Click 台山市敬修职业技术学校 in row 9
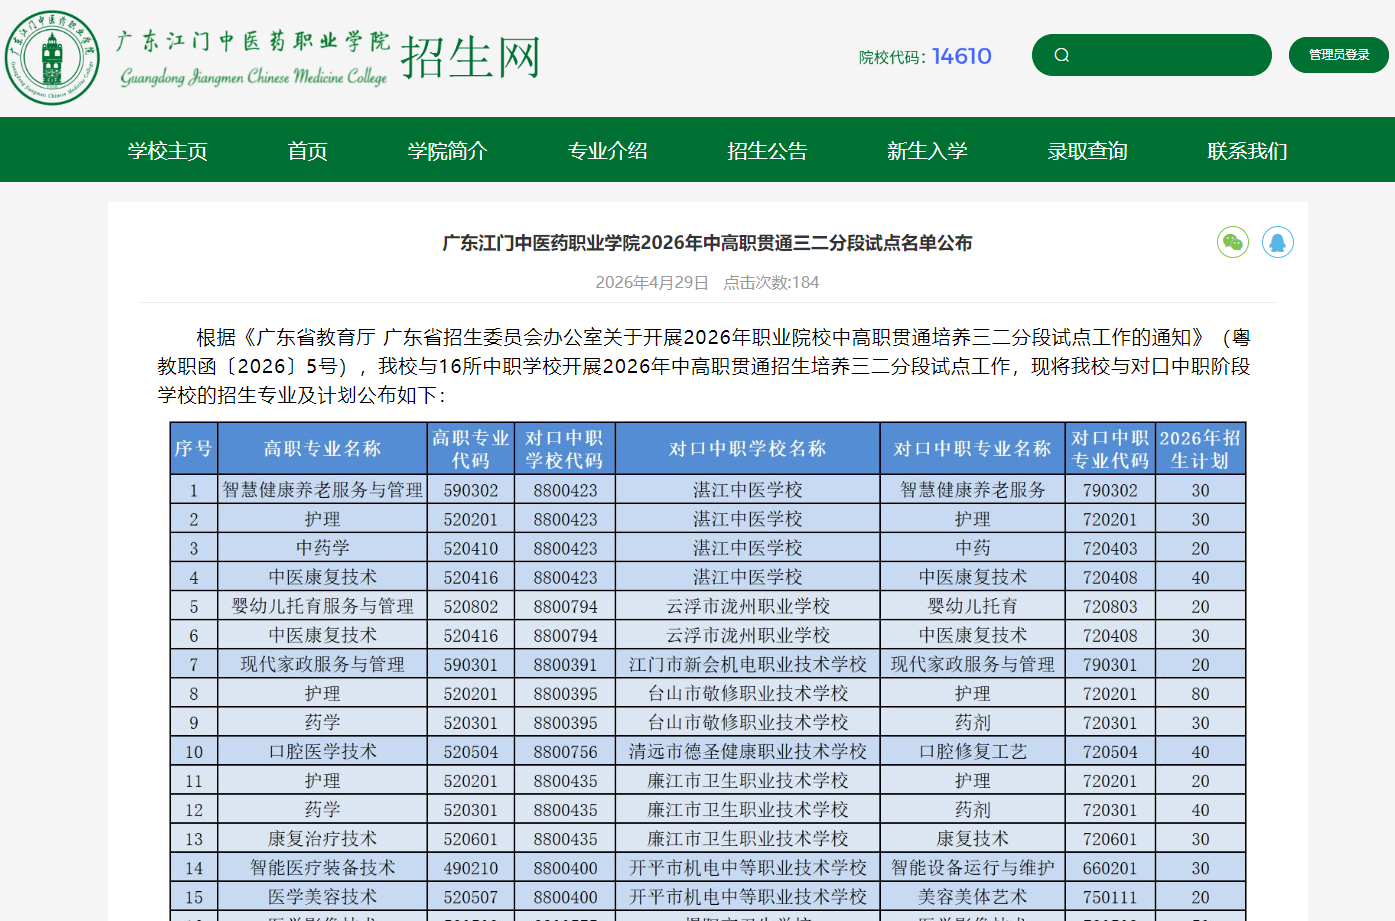 click(x=748, y=722)
